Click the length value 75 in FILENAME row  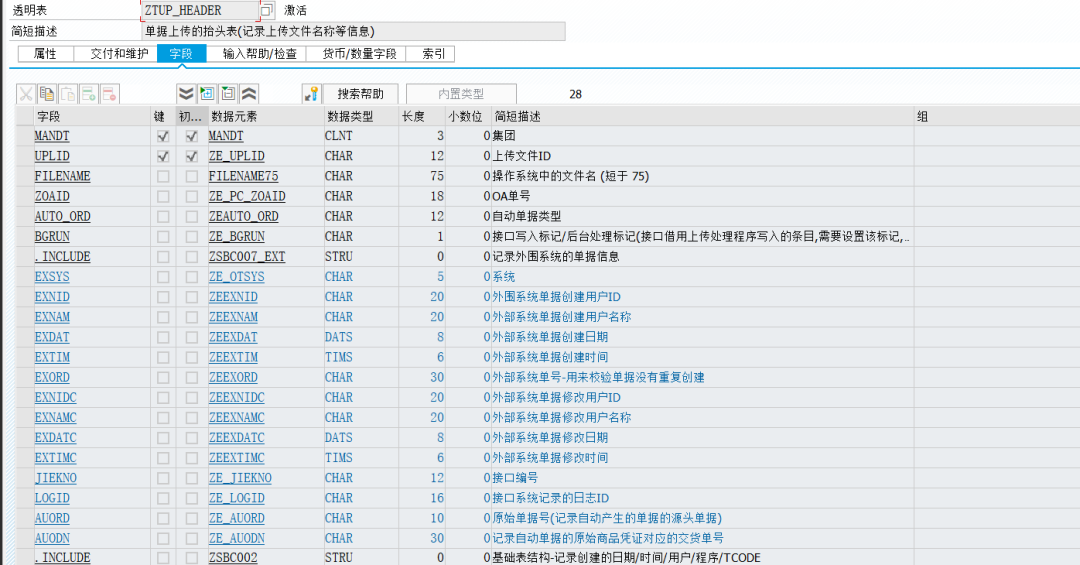click(x=437, y=176)
